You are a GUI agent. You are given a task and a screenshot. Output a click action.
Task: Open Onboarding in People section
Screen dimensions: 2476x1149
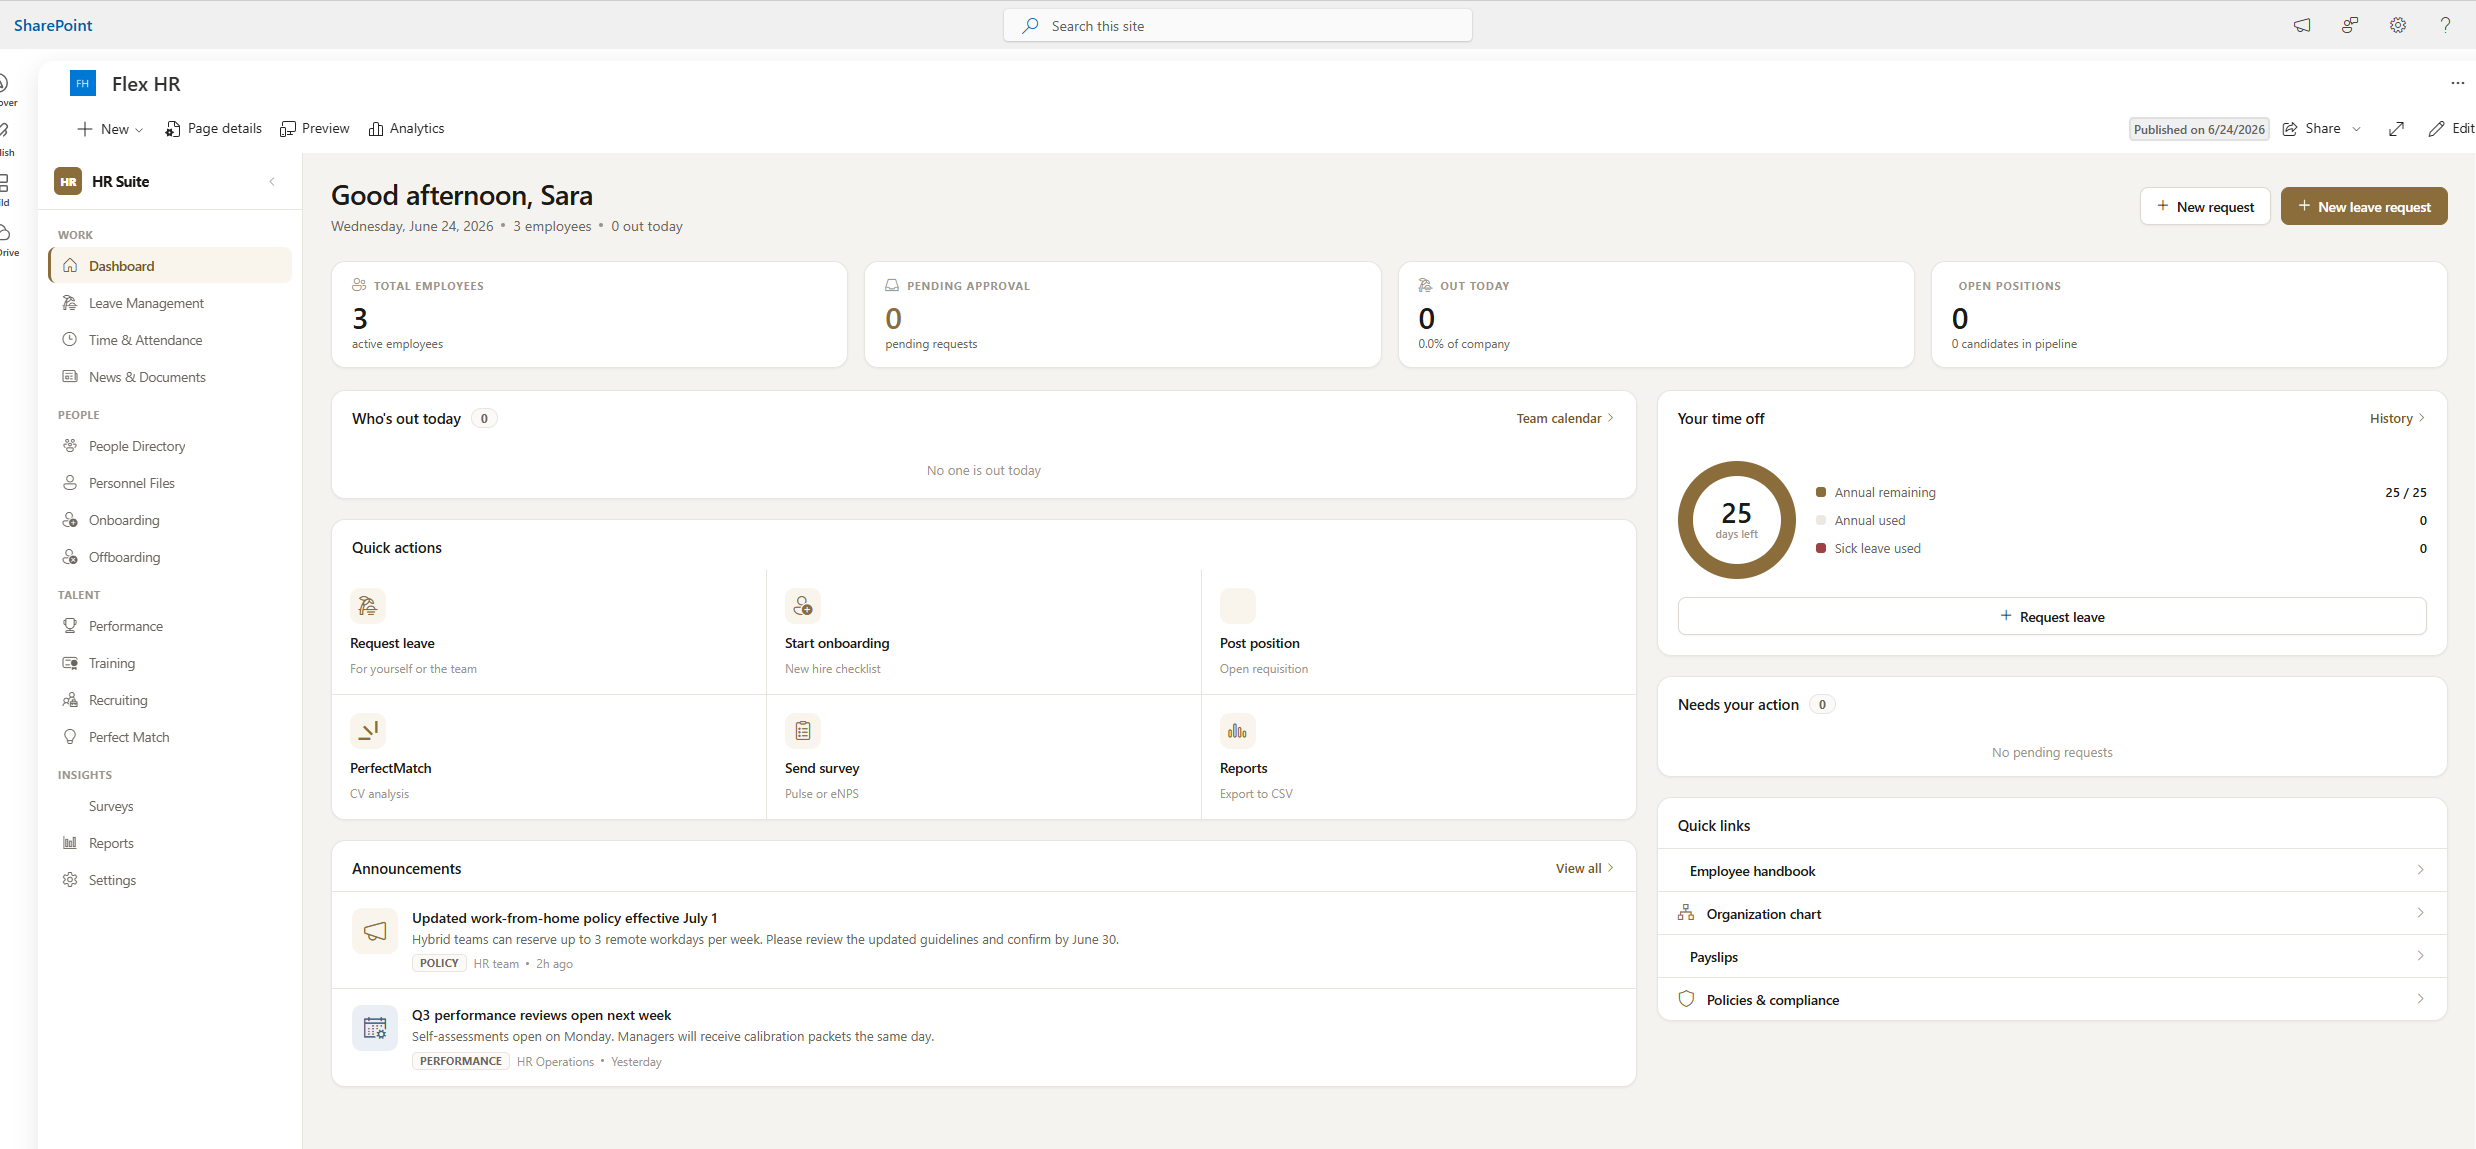170,520
